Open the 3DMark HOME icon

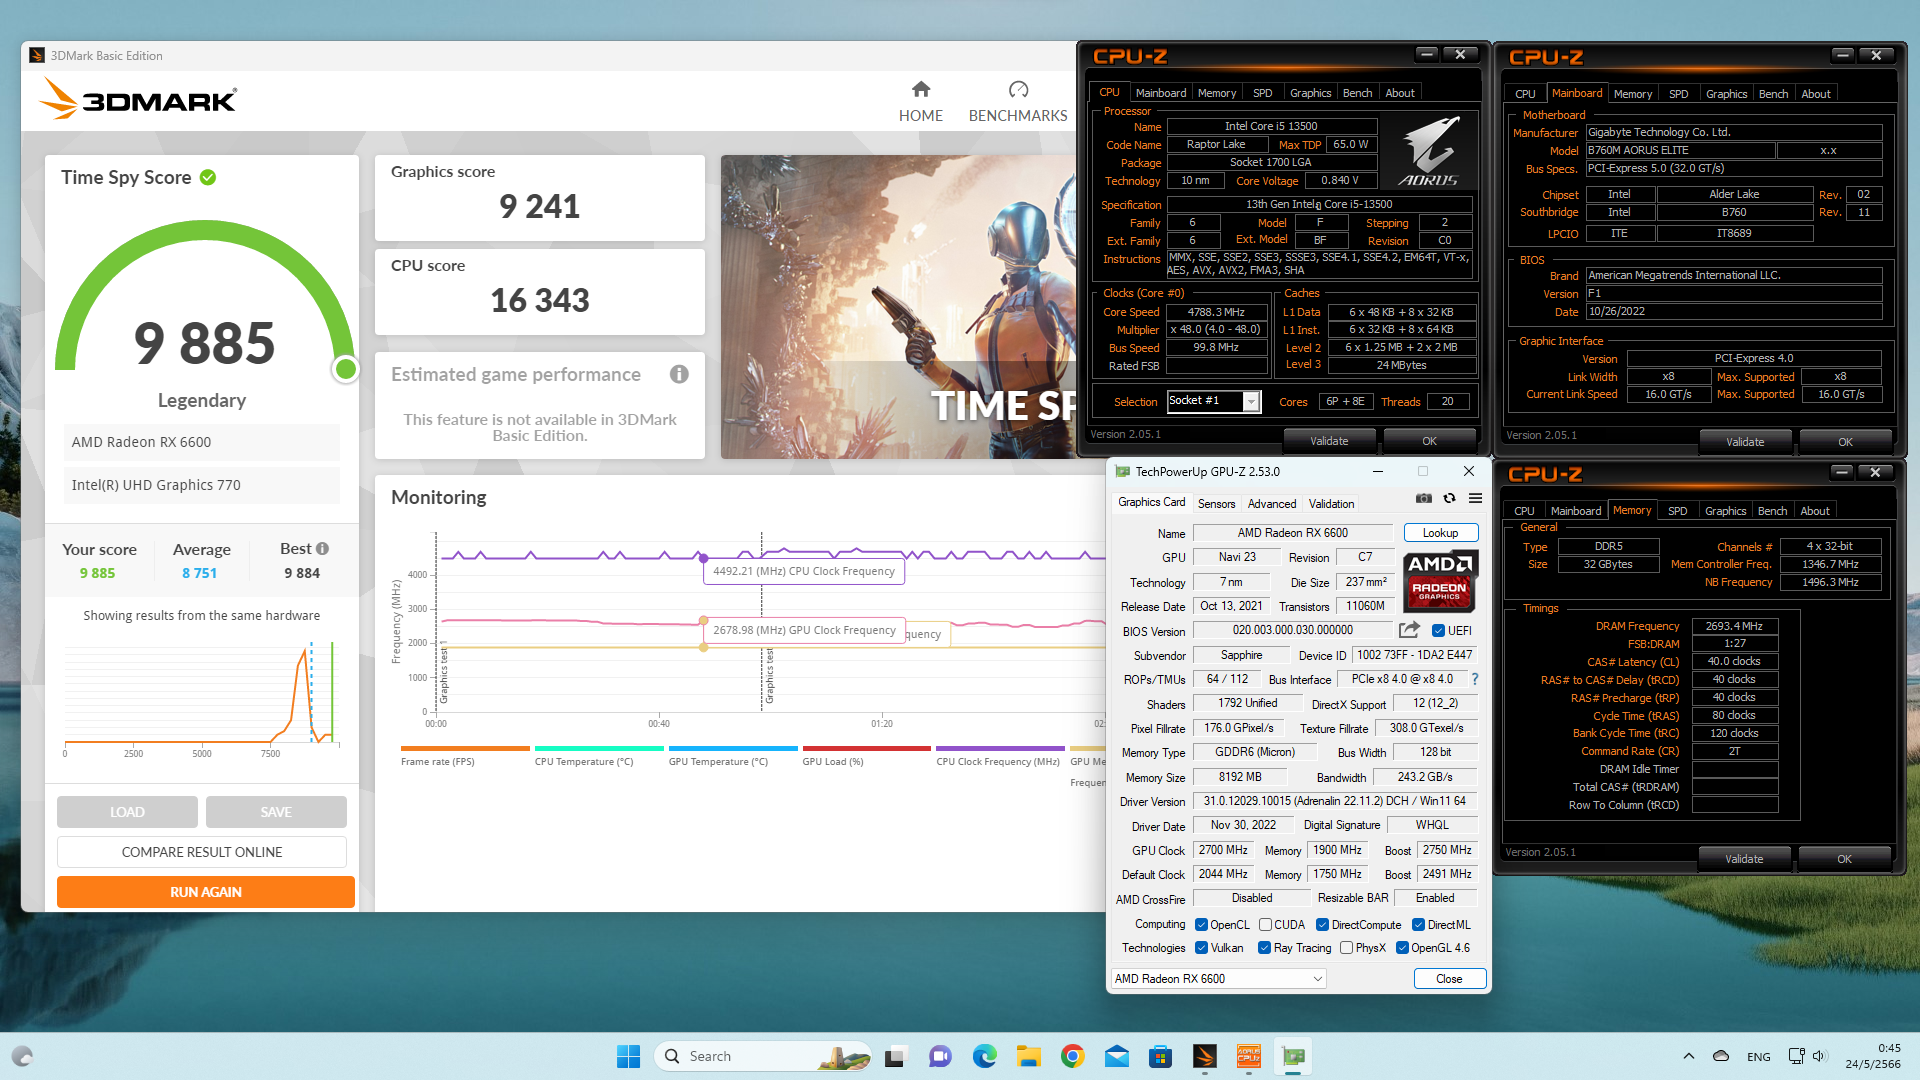click(x=921, y=89)
